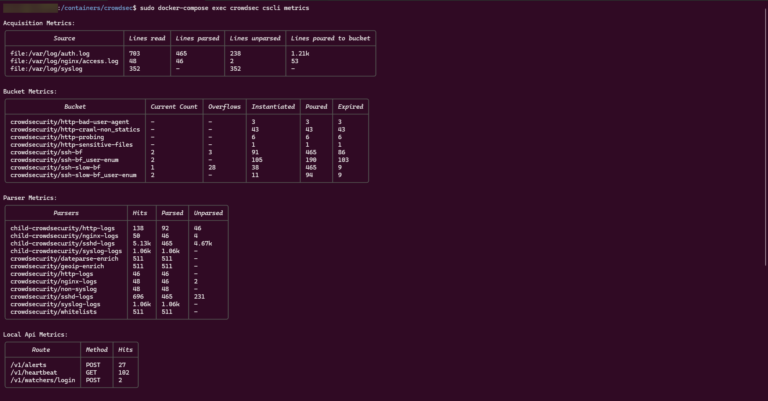The image size is (768, 401).
Task: Click the 'crowdsecurity/ssh-slow-bf' bucket name
Action: pyautogui.click(x=55, y=167)
